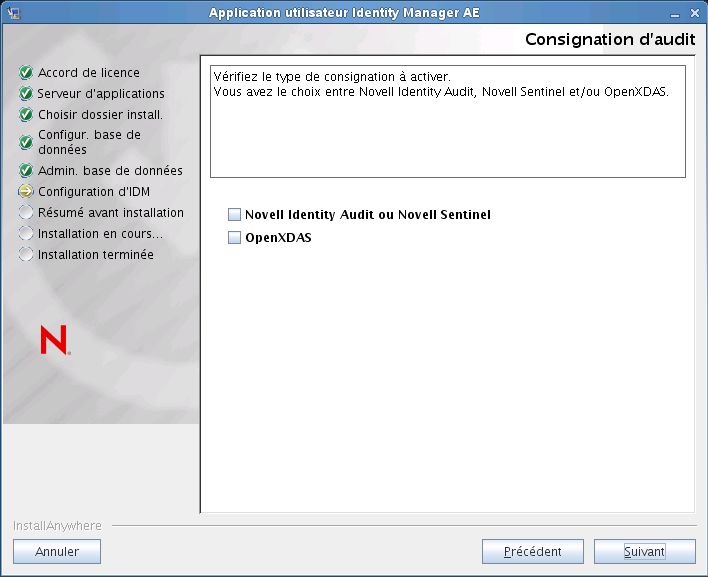Click the empty circle beside Installation terminée
Image resolution: width=708 pixels, height=577 pixels.
point(26,255)
